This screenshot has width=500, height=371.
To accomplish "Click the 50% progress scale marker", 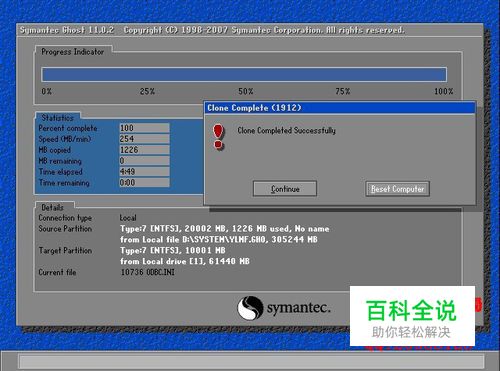I will [246, 91].
